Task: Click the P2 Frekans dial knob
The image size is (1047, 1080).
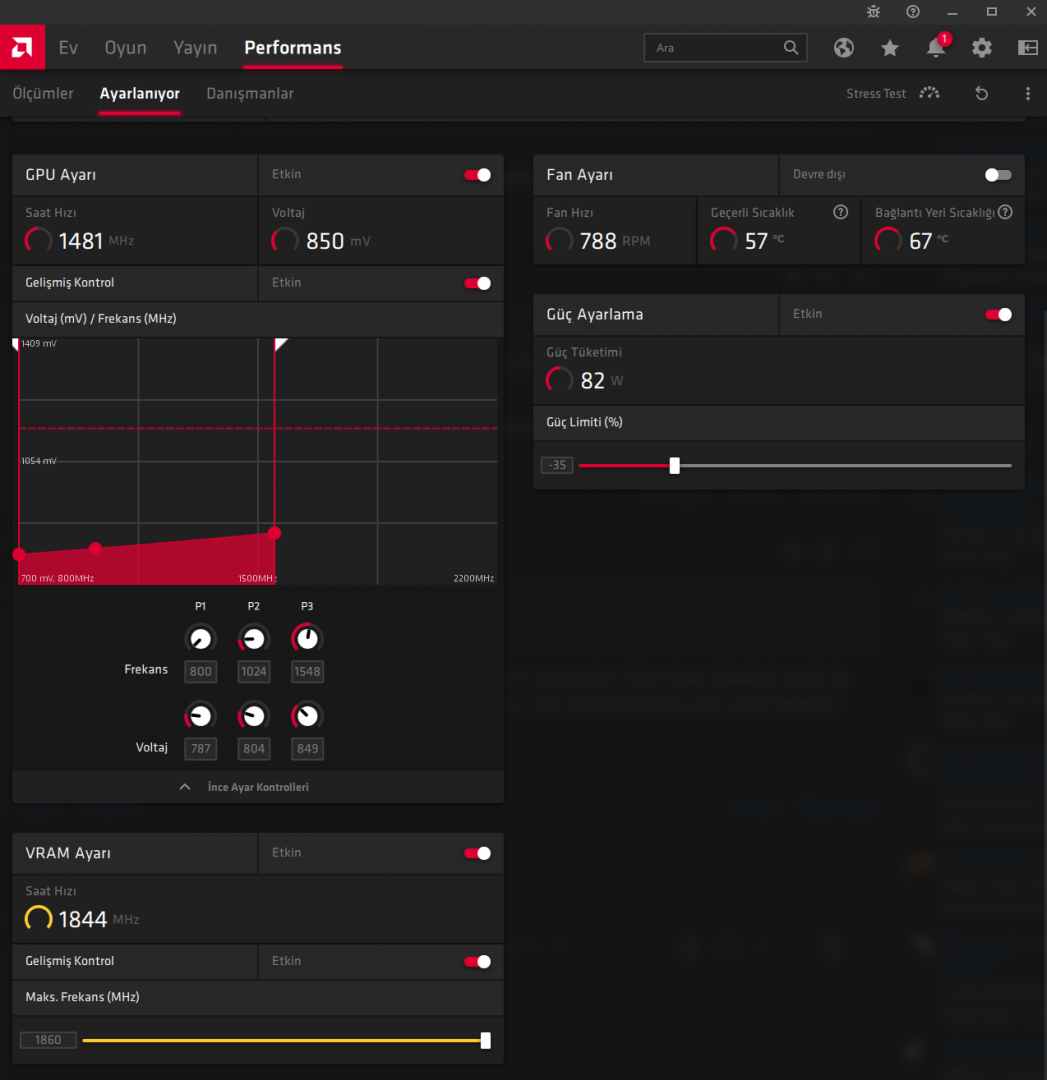Action: [253, 638]
